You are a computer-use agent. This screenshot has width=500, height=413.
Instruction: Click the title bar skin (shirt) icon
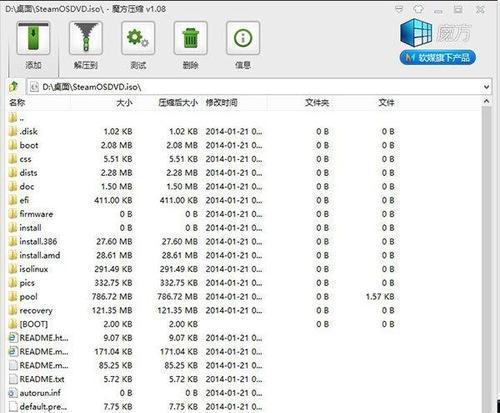tap(419, 9)
